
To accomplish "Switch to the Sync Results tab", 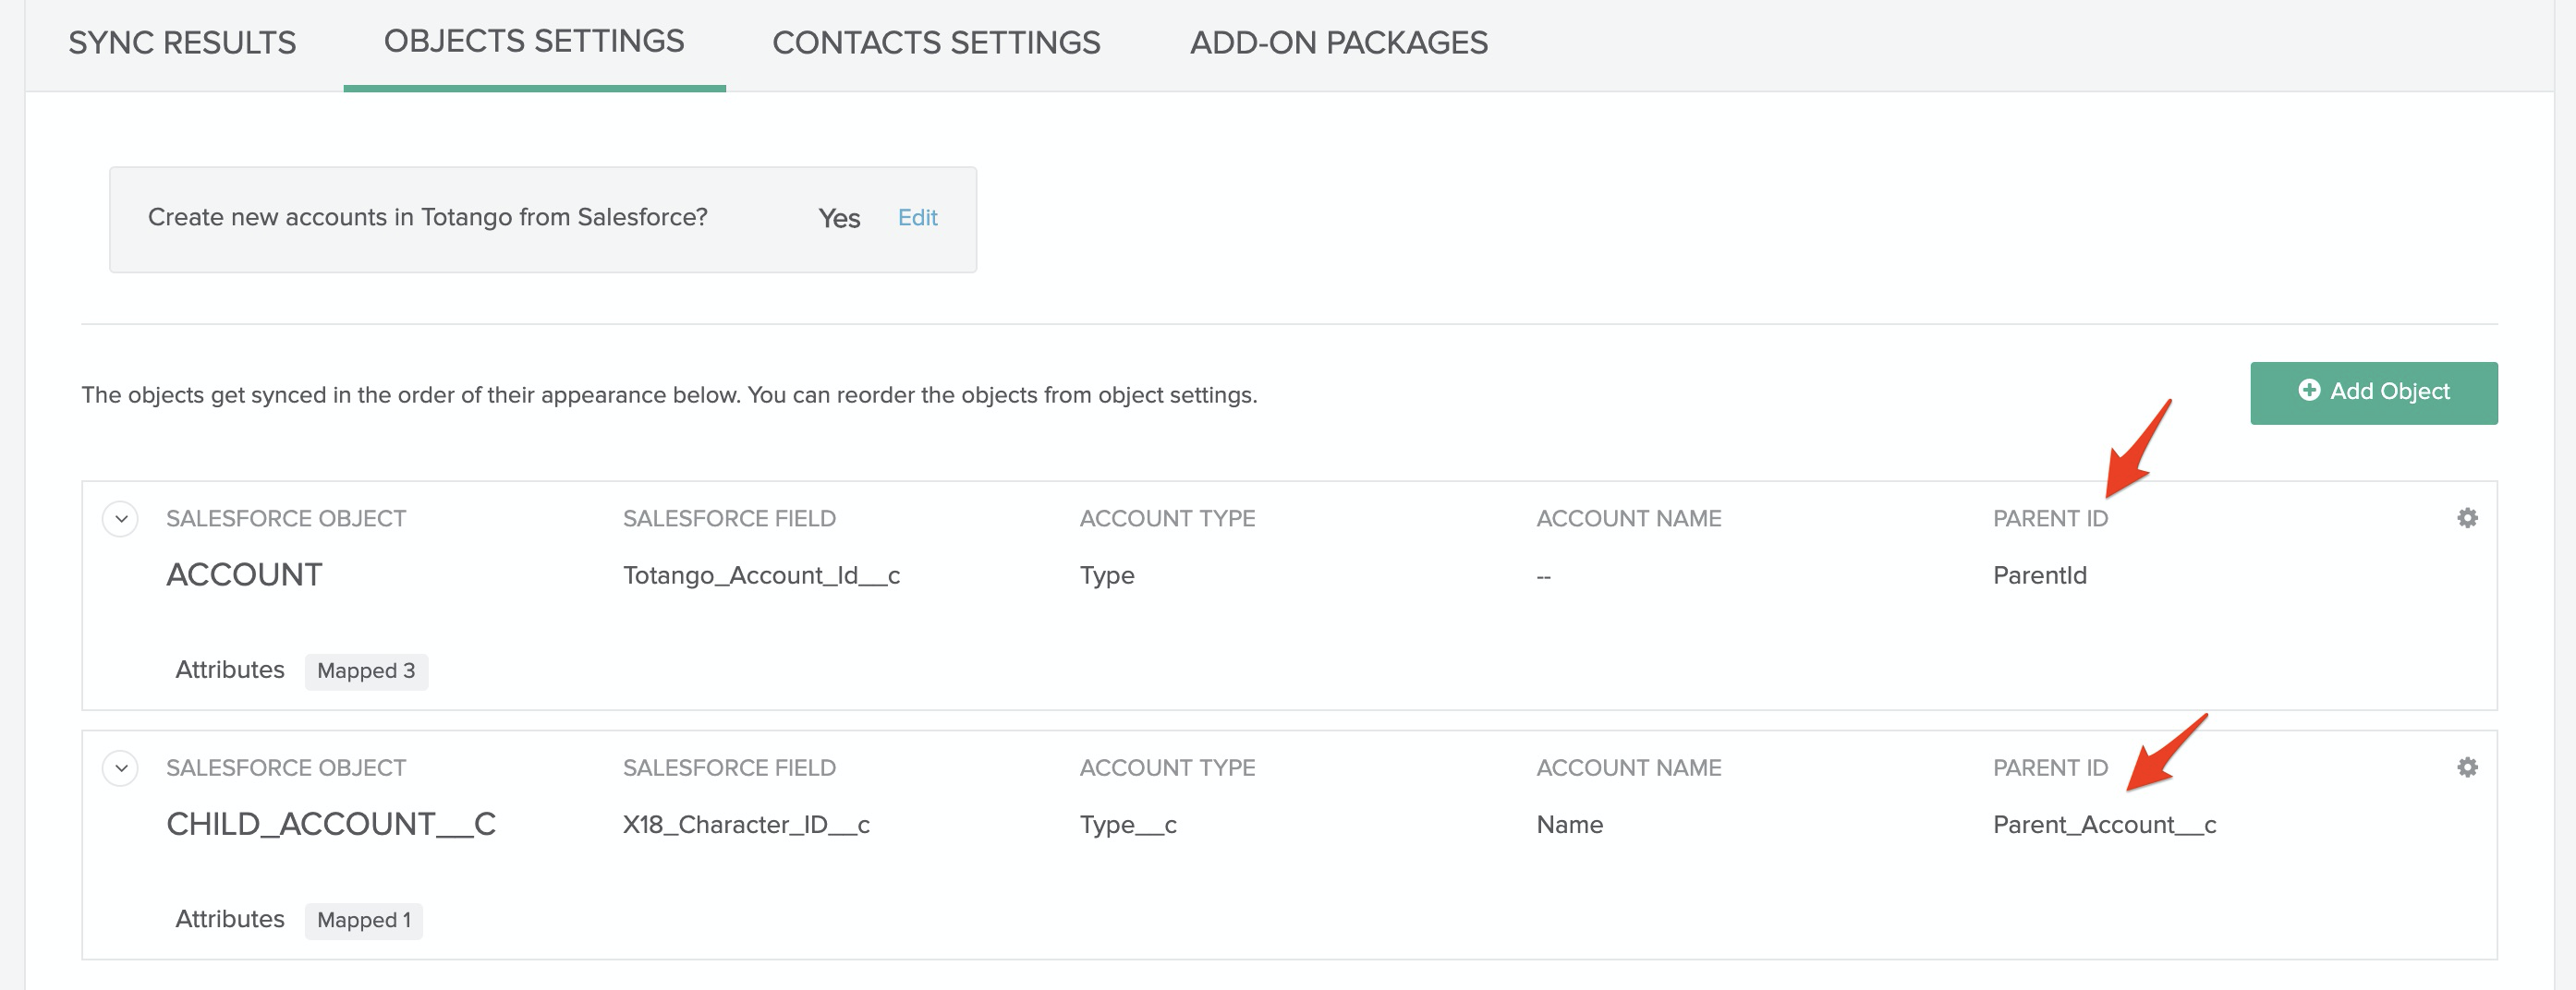I will click(182, 43).
